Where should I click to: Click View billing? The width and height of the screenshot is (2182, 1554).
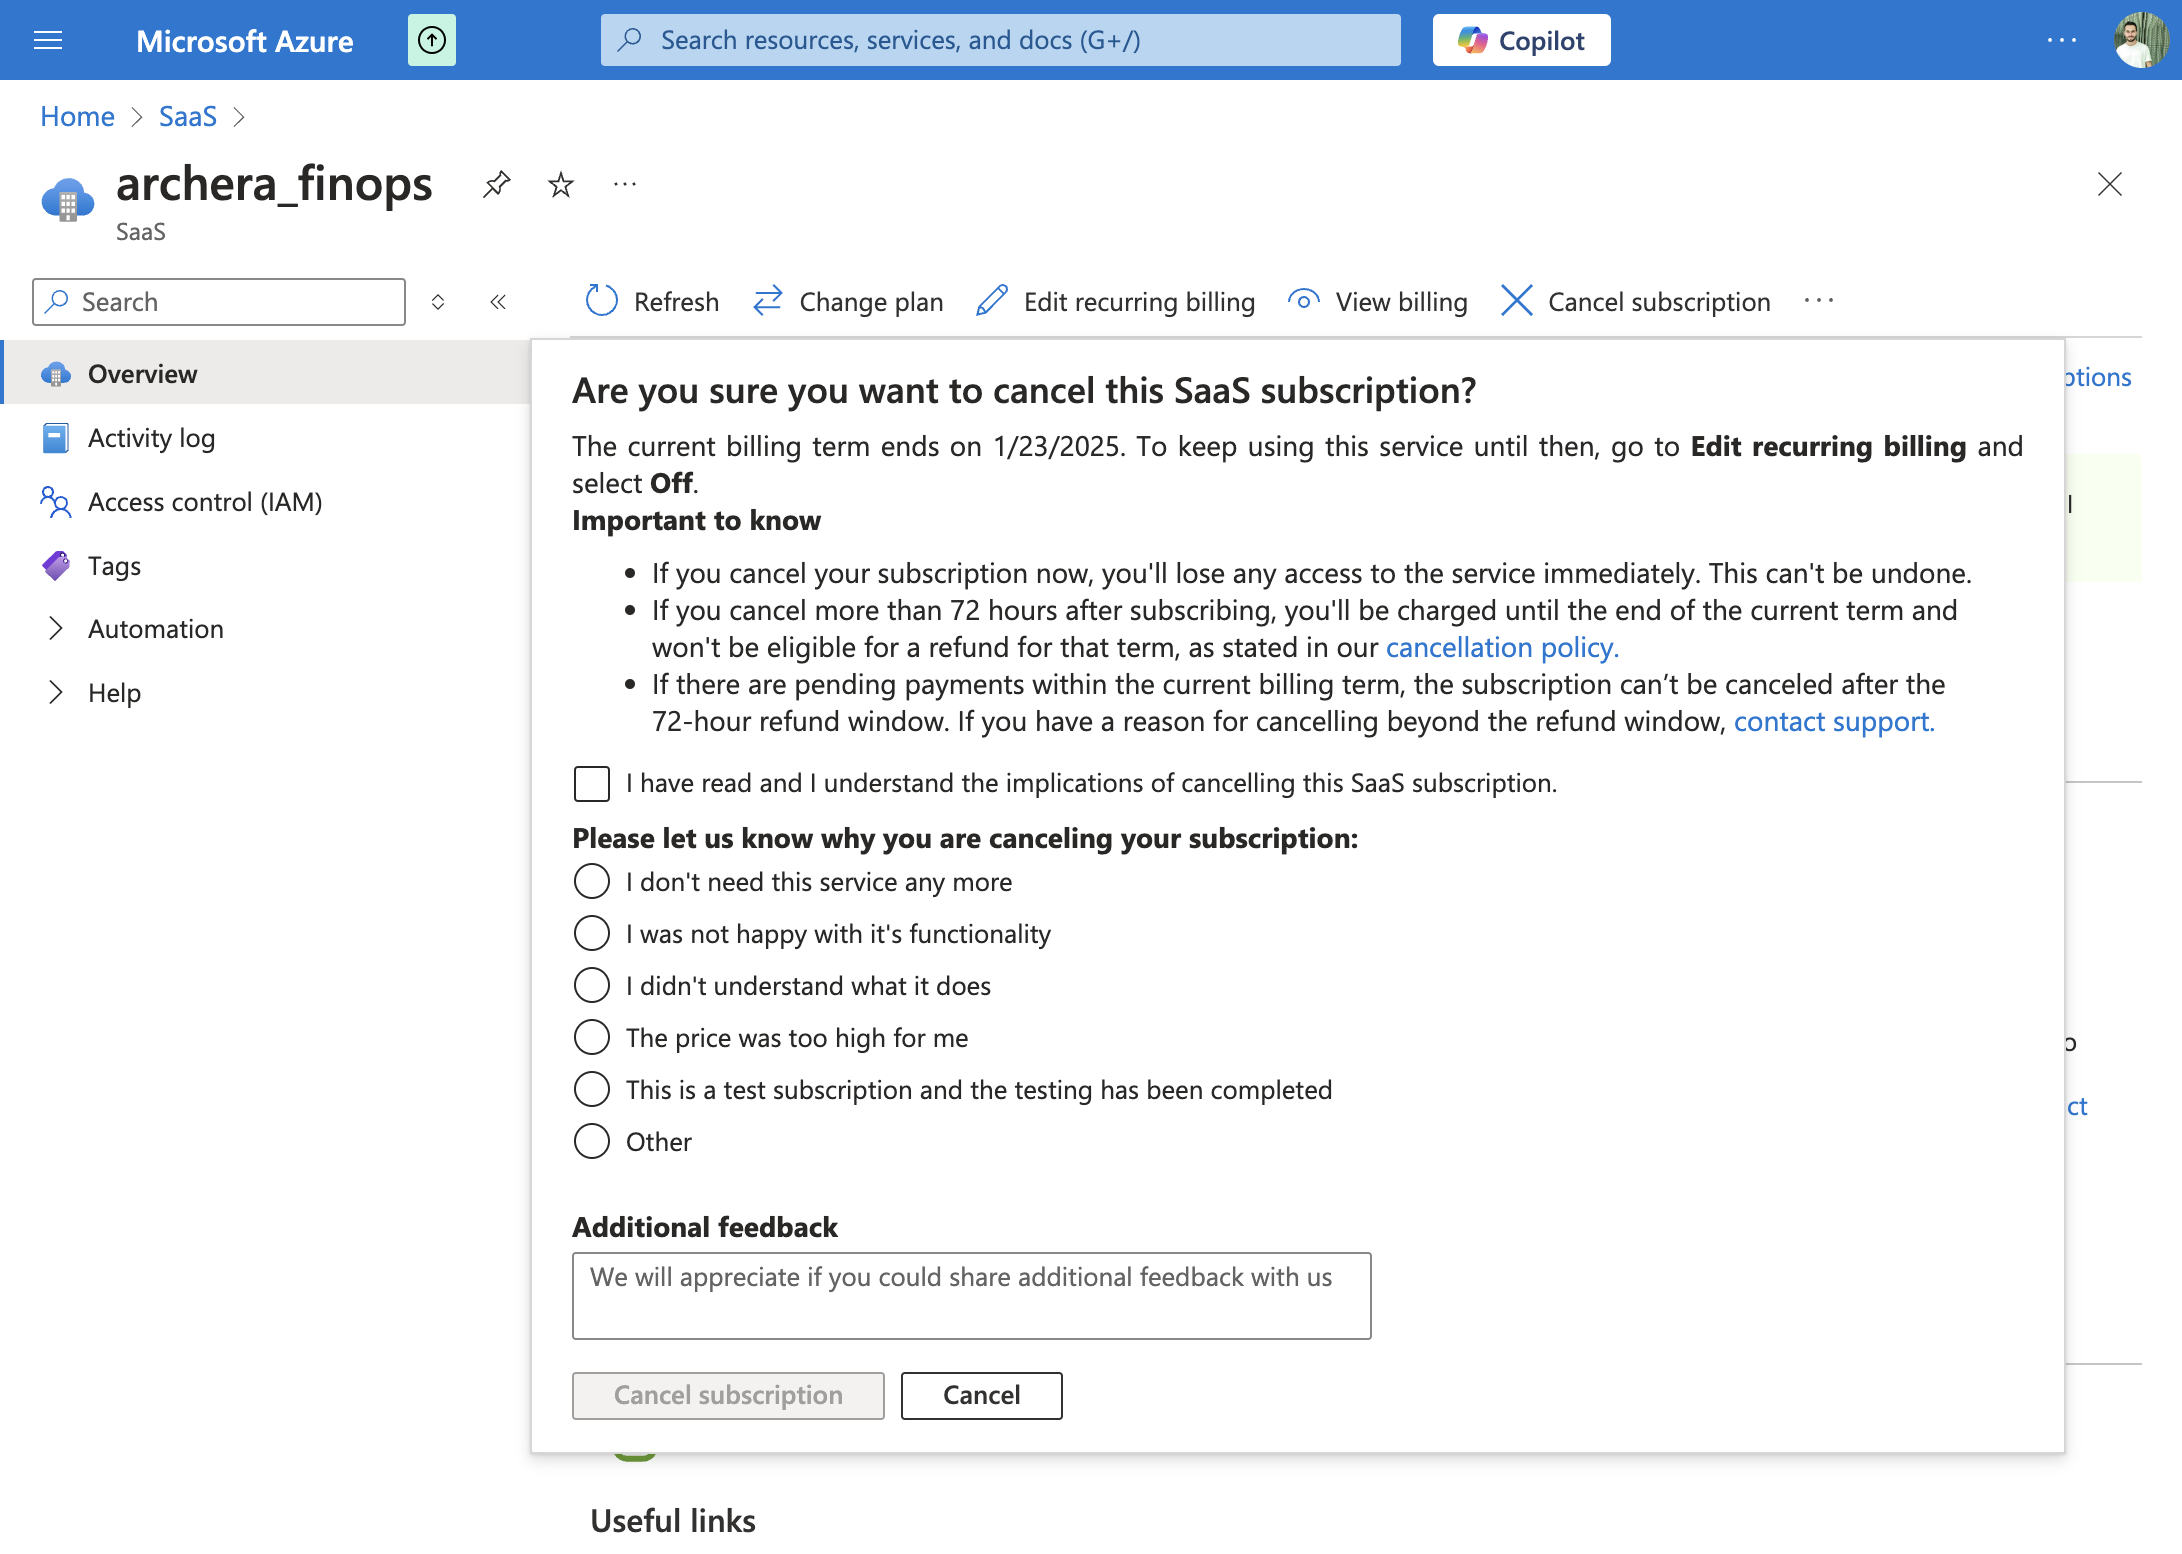tap(1378, 301)
